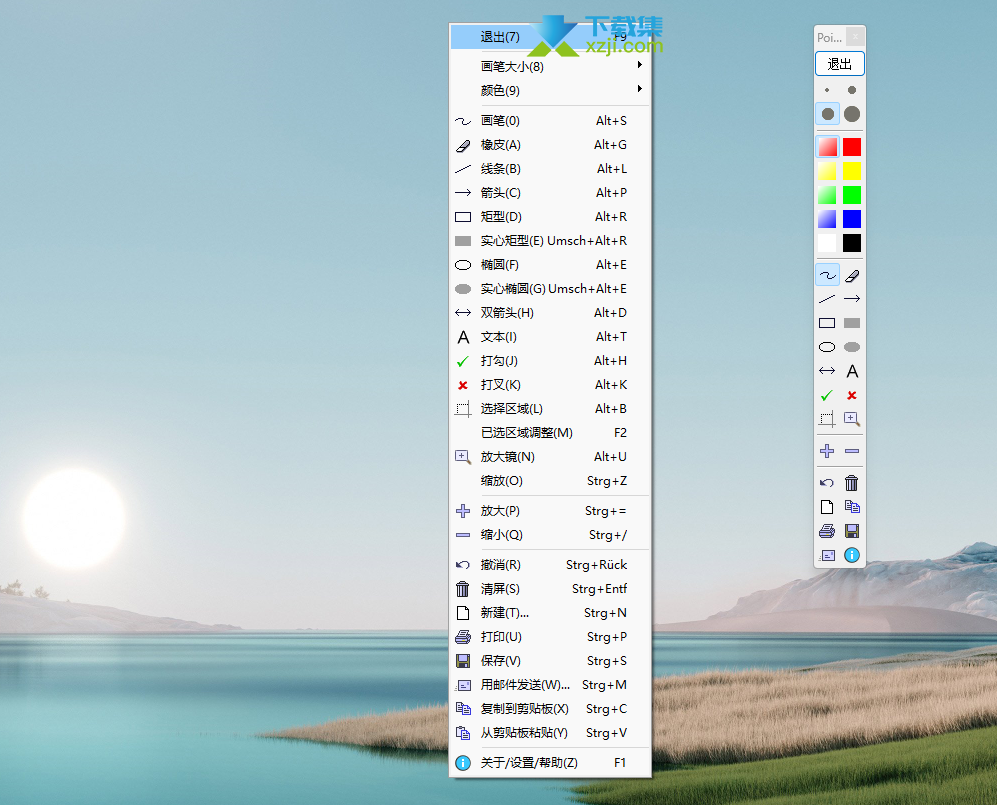
Task: Pick the green check mark stamp in the toolbar
Action: [x=827, y=396]
